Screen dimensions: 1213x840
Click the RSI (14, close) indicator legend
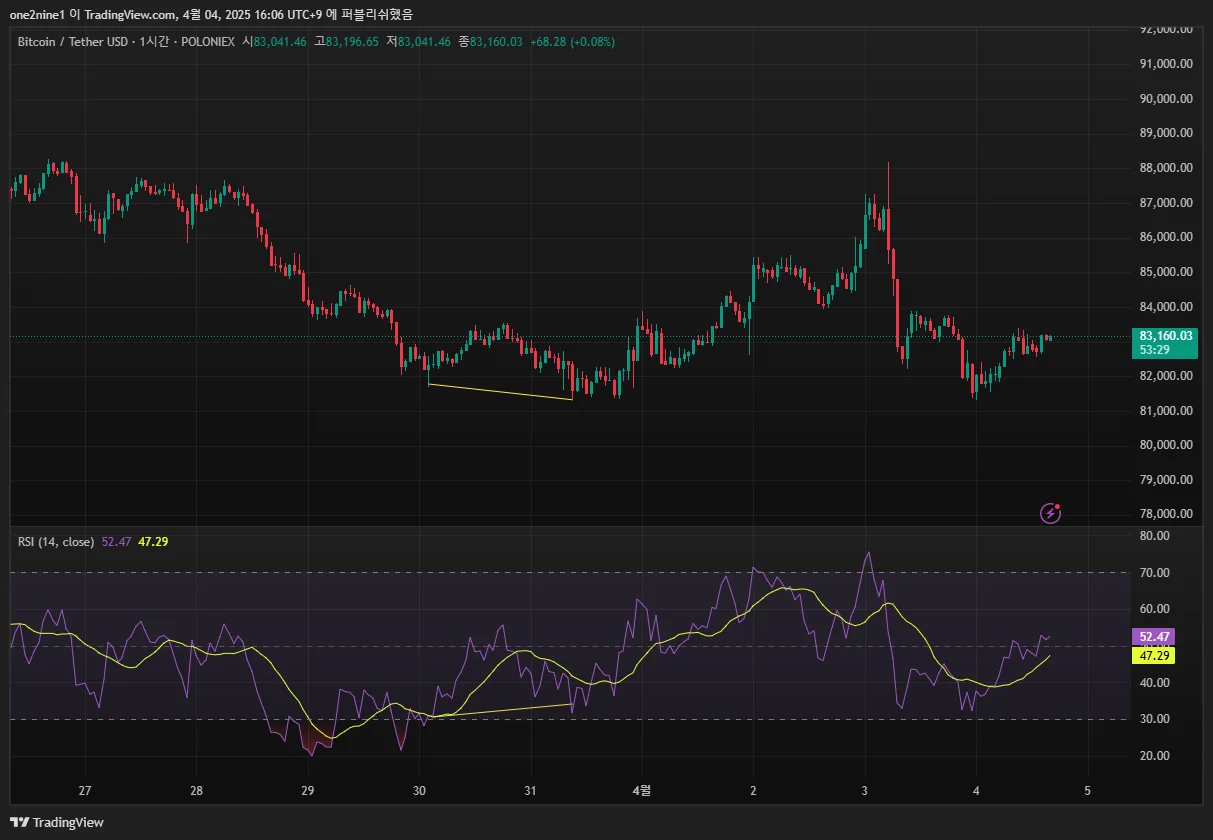[55, 542]
